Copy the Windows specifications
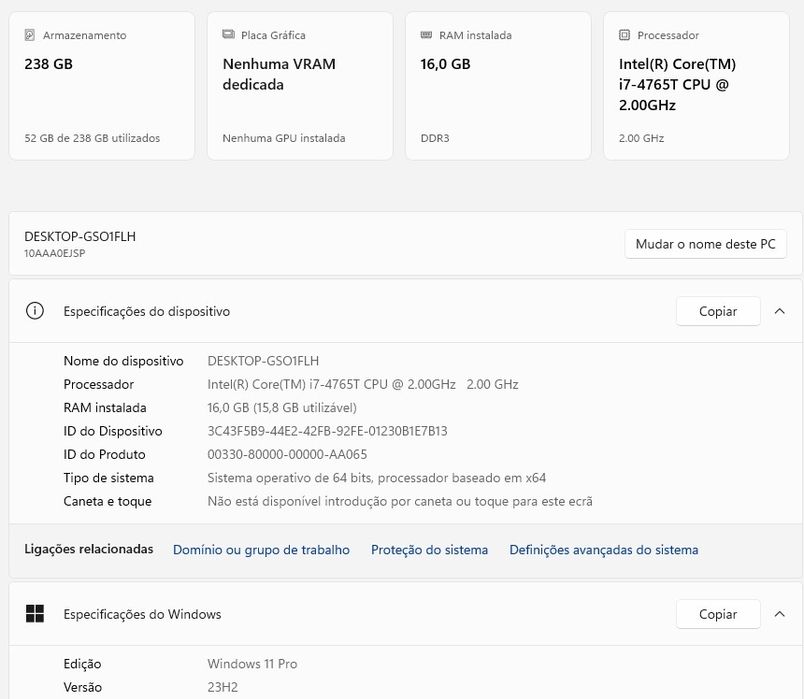 pos(717,614)
